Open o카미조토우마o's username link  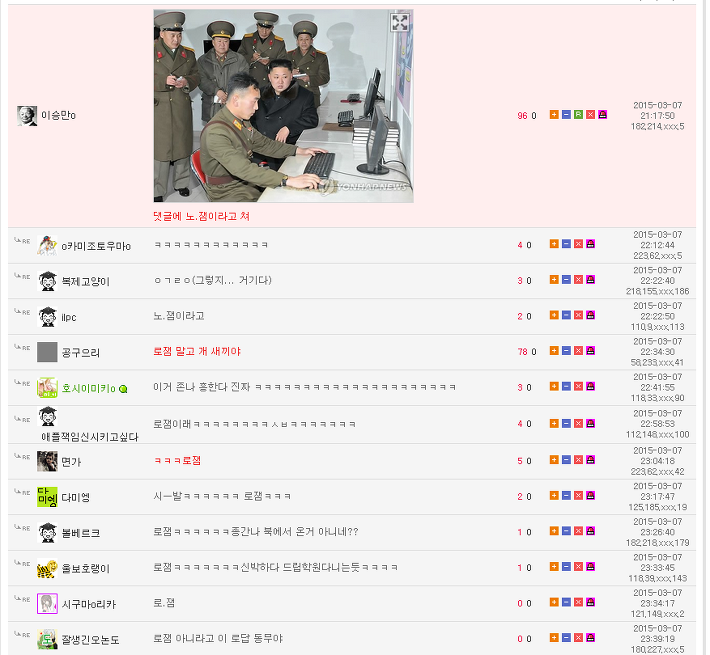click(x=96, y=246)
